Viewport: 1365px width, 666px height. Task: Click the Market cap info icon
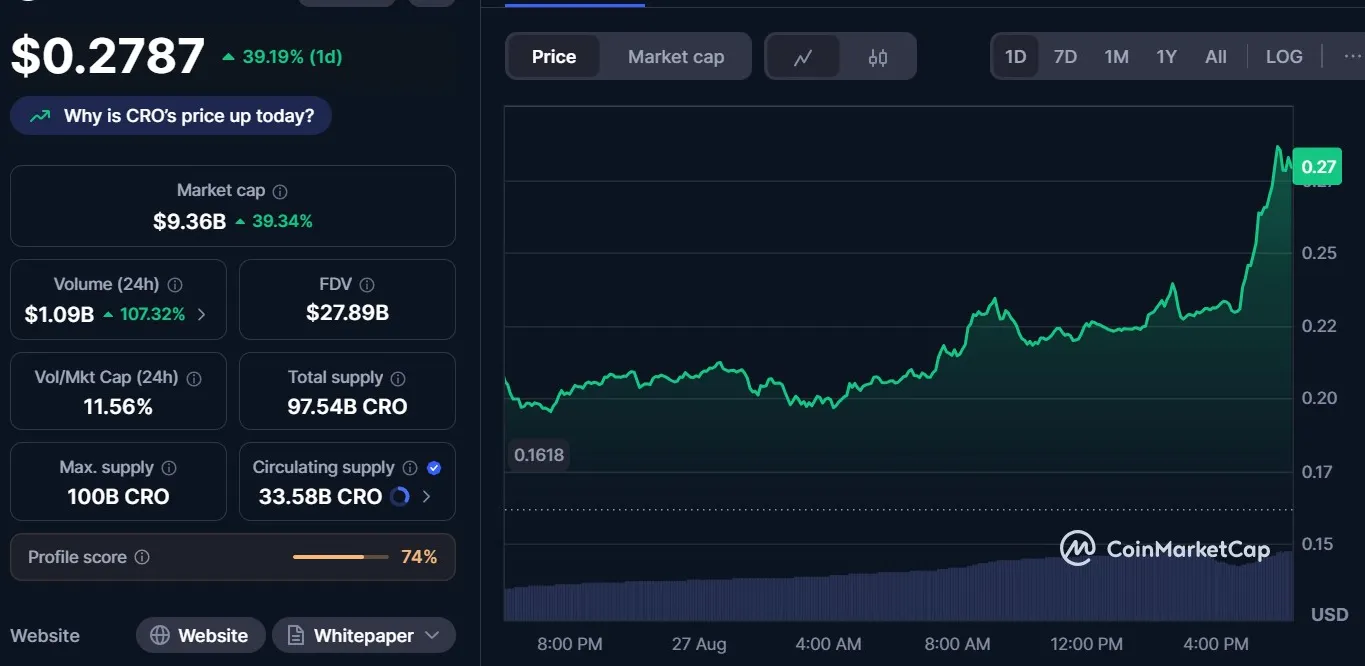[x=280, y=191]
